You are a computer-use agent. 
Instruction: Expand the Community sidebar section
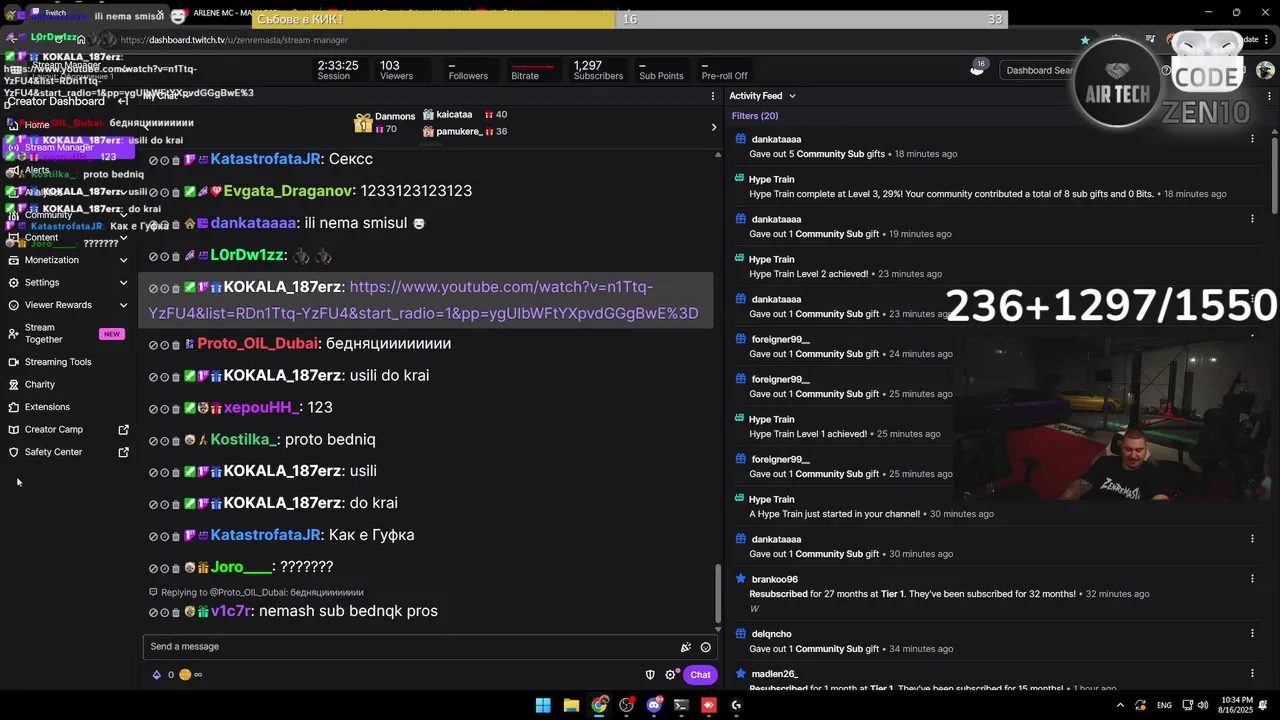coord(123,215)
